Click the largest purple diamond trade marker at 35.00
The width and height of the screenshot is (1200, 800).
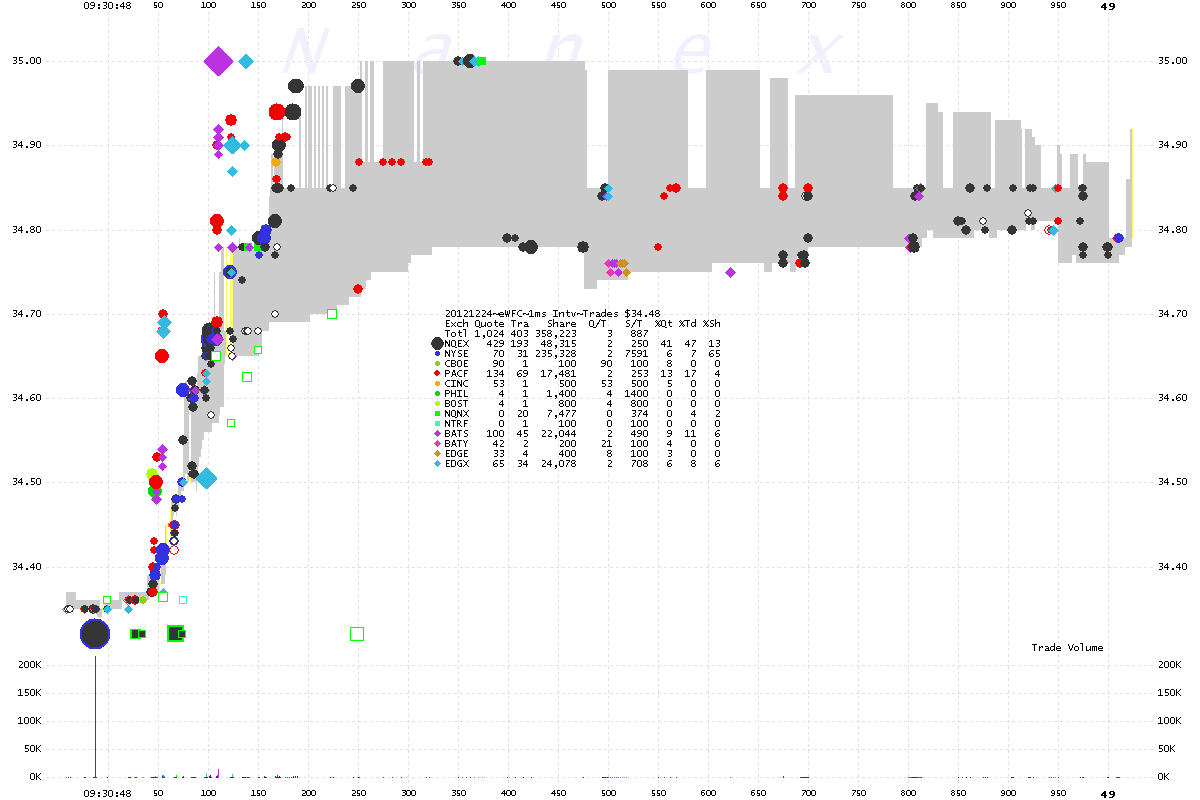pos(218,62)
